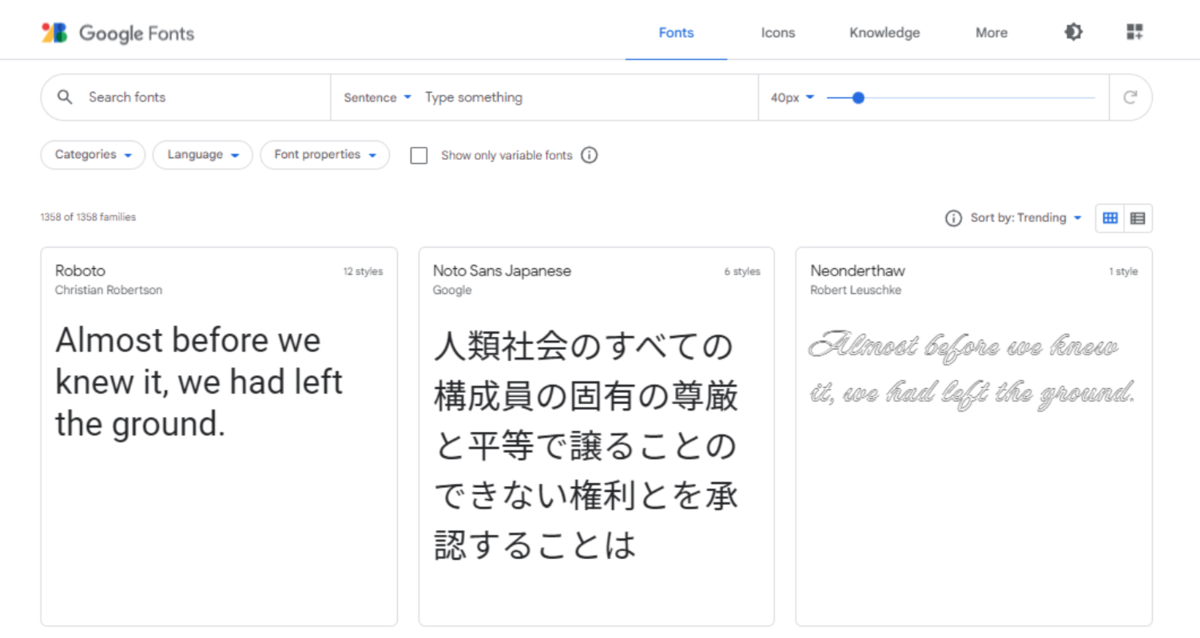The width and height of the screenshot is (1200, 638).
Task: Click the search magnifier icon
Action: (x=65, y=97)
